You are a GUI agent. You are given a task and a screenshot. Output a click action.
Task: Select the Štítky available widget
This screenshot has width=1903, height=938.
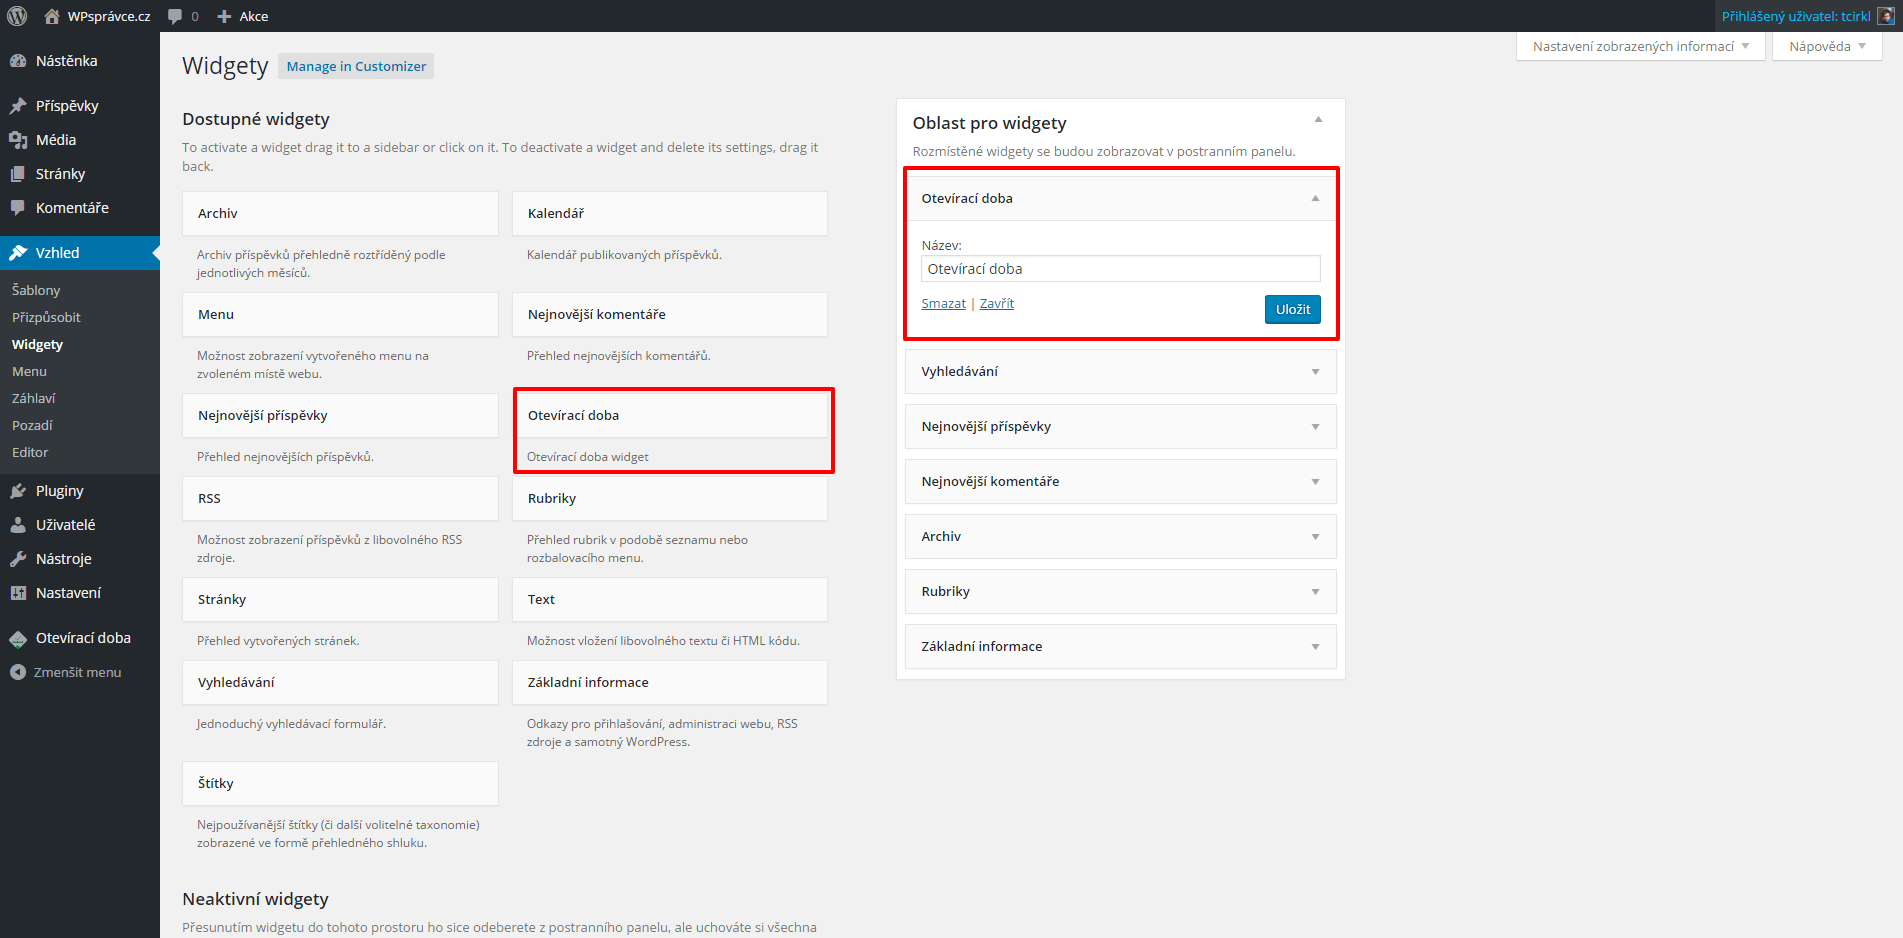[x=340, y=784]
